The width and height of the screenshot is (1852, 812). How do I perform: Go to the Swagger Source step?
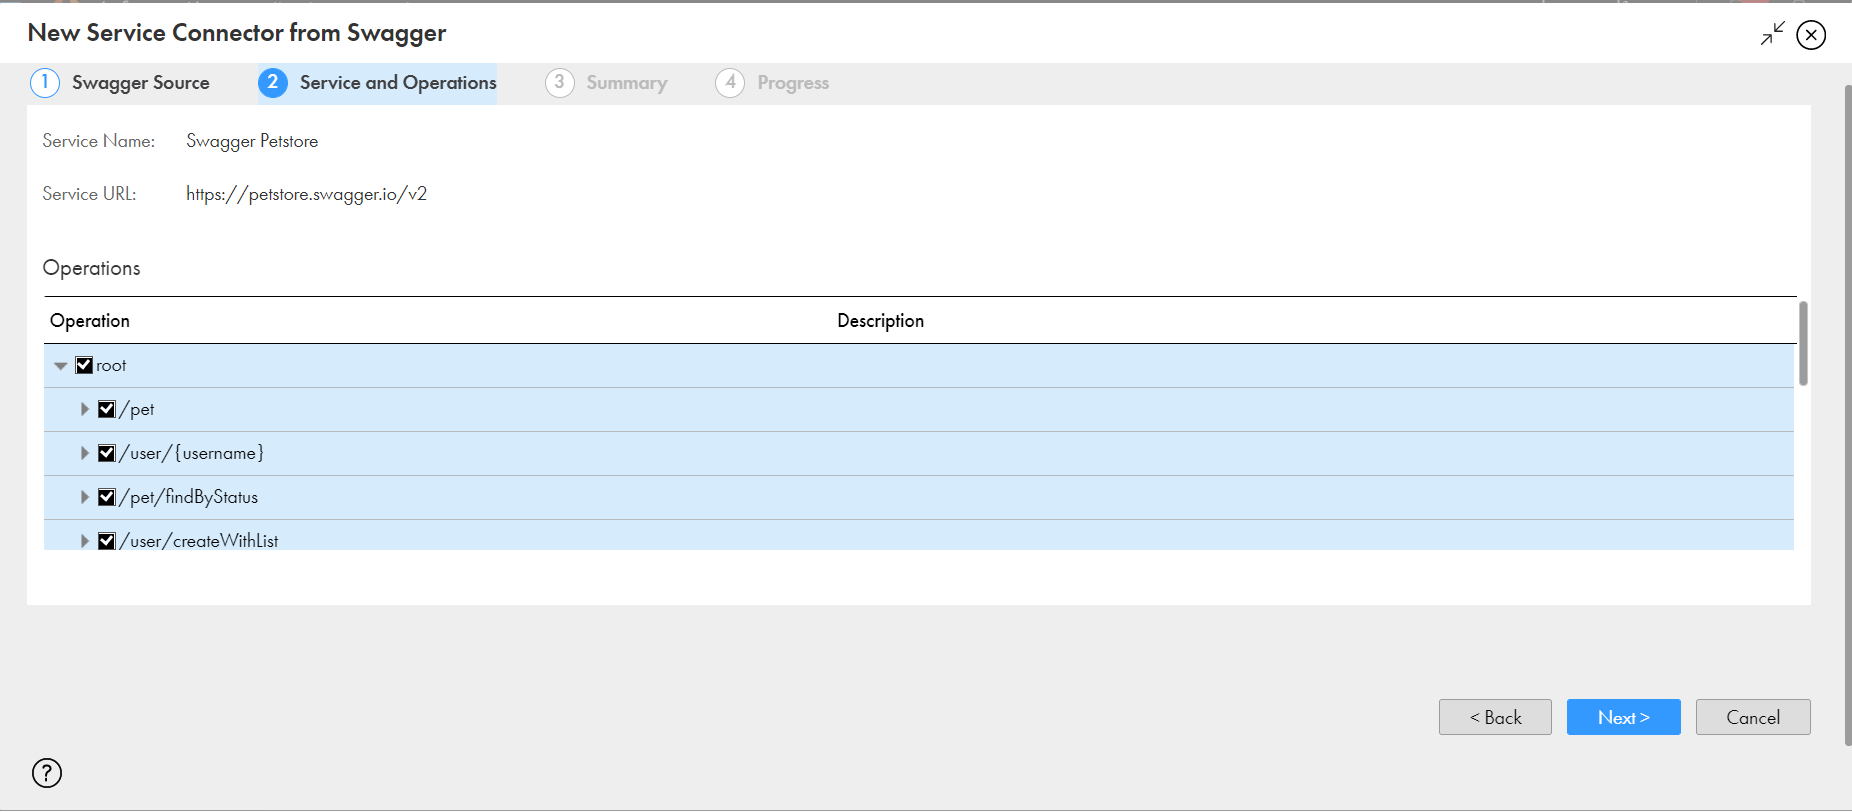coord(141,83)
